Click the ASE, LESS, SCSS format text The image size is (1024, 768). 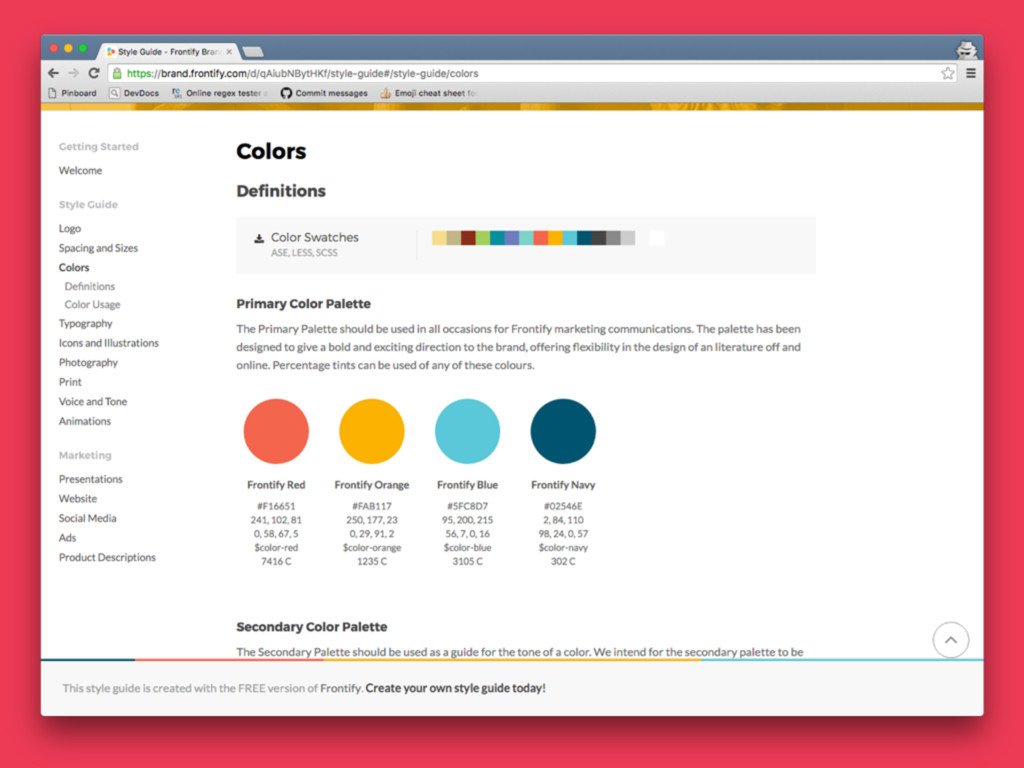point(304,253)
